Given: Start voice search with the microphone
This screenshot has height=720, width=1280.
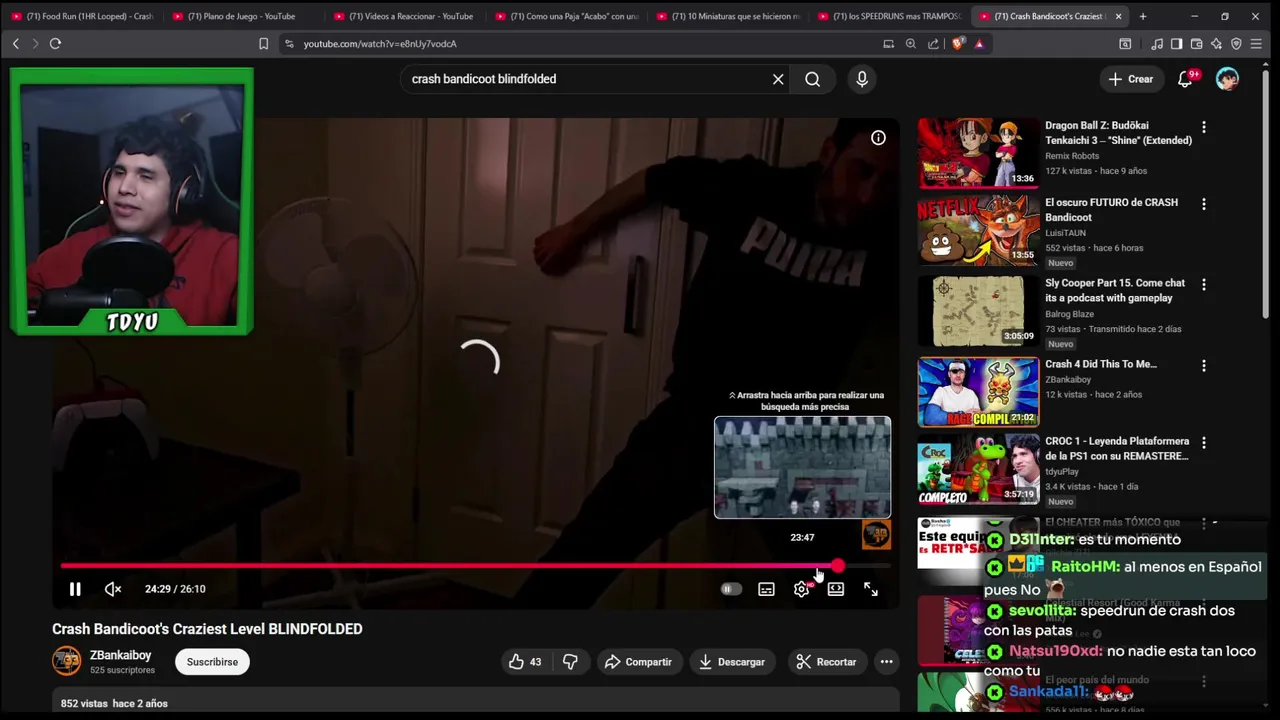Looking at the screenshot, I should pyautogui.click(x=862, y=79).
